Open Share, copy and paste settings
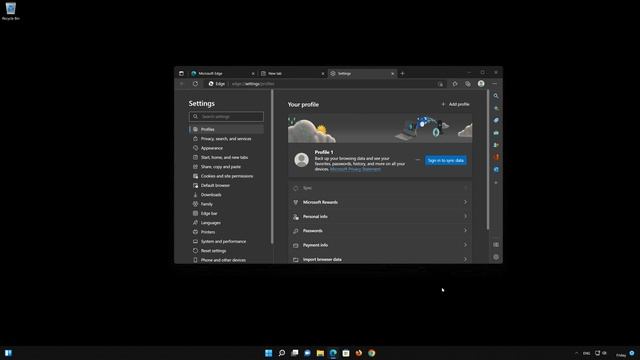 coord(226,167)
